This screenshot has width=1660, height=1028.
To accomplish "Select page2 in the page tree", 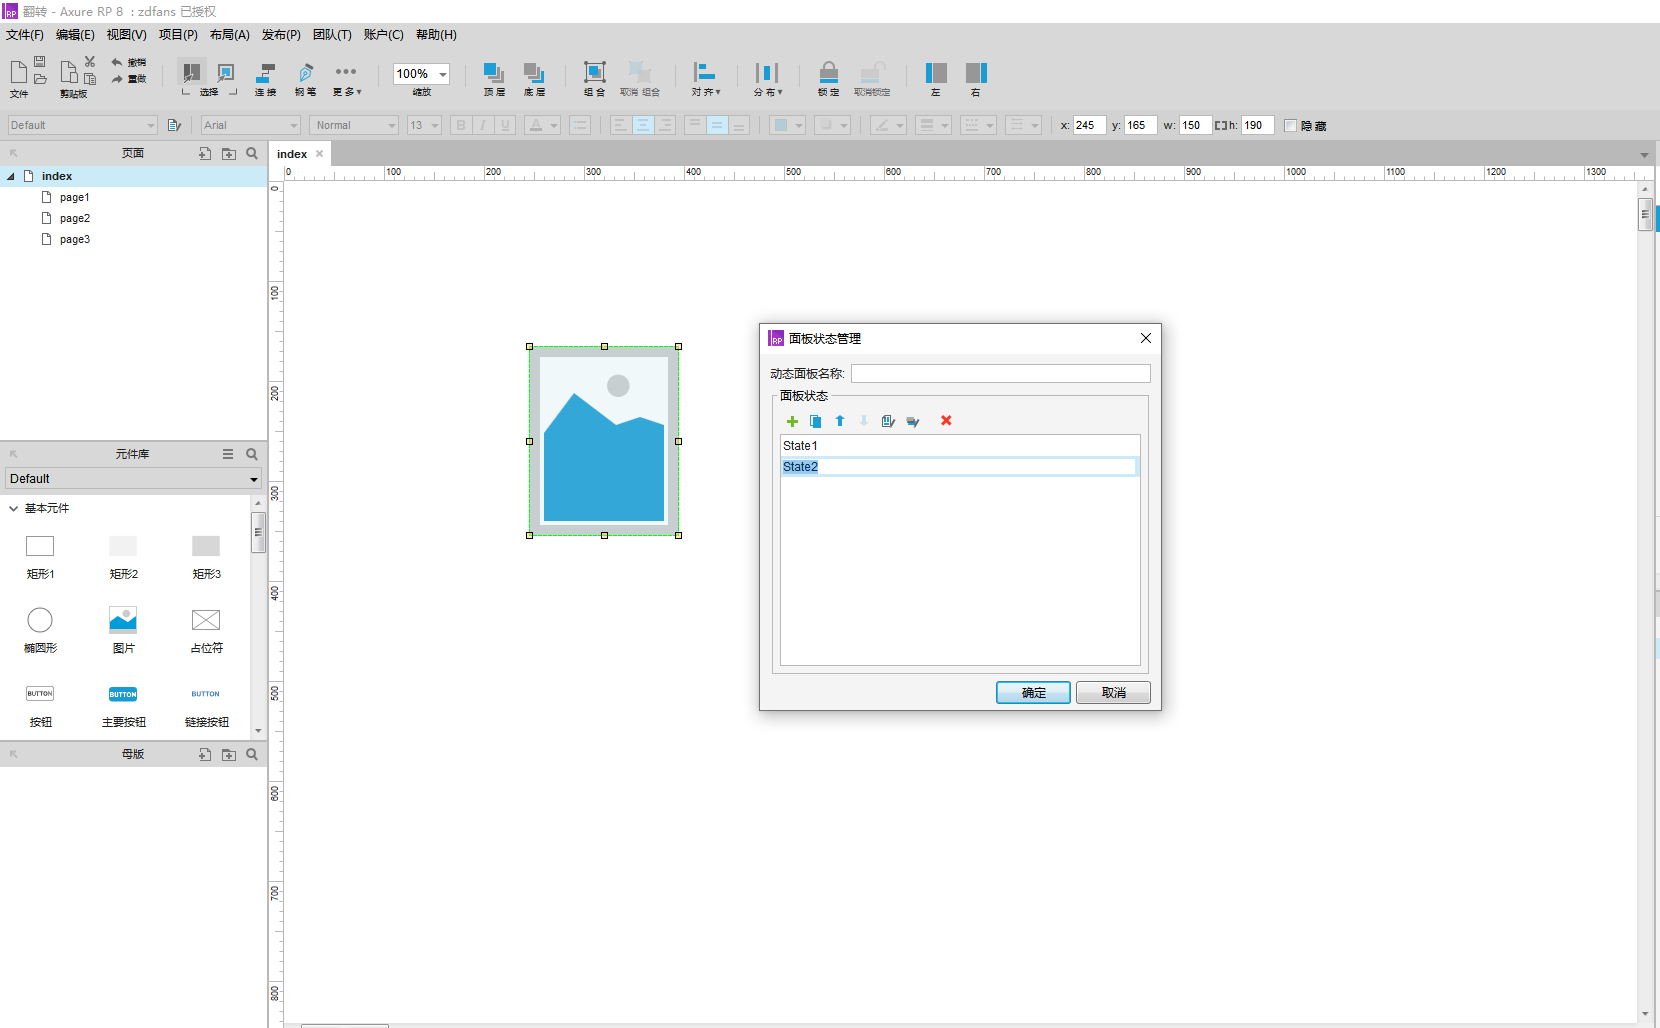I will [75, 218].
